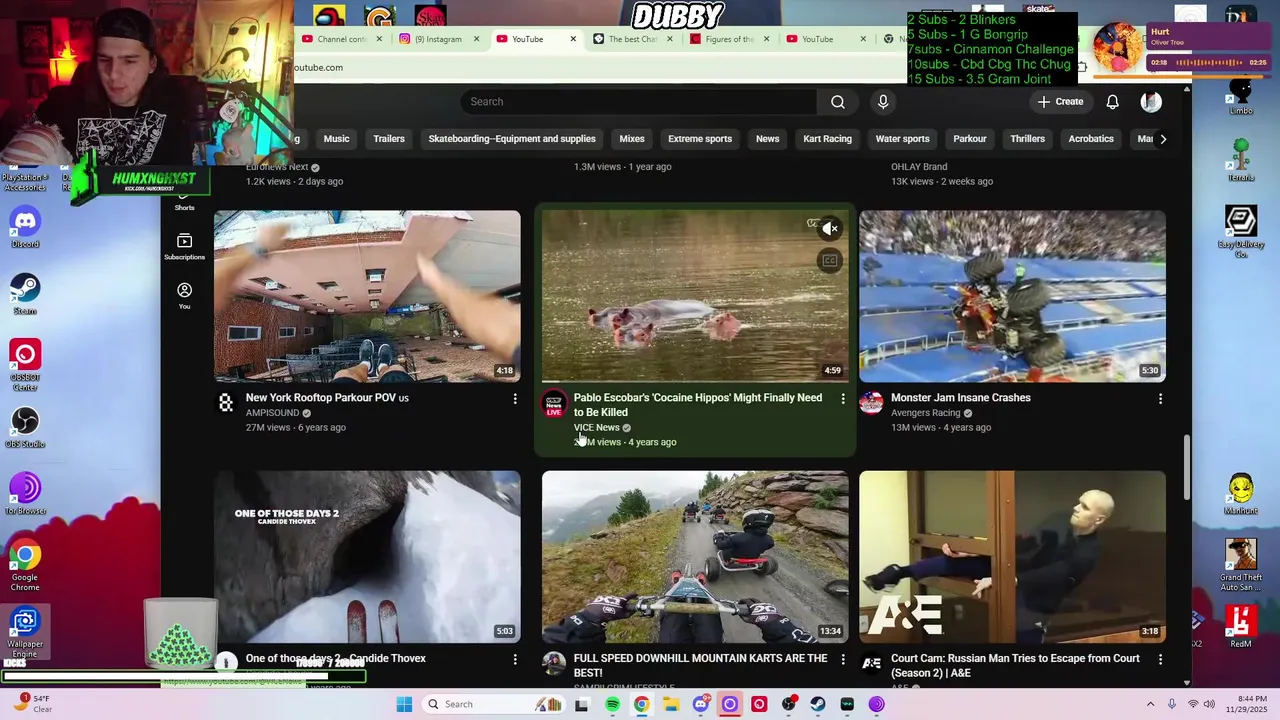
Task: Open Grand Theft Auto San Andreas shortcut
Action: tap(1241, 565)
